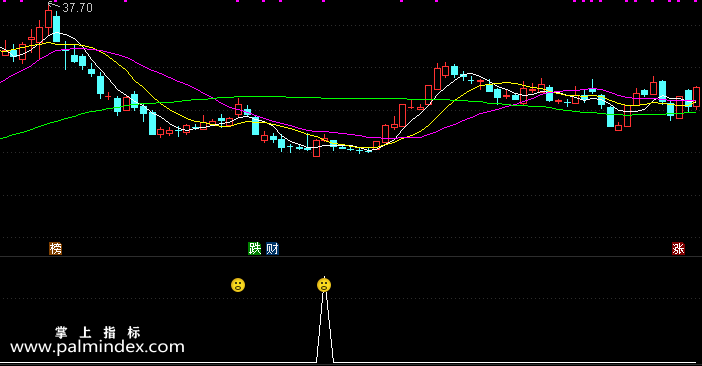Click the green 跌 event marker icon
This screenshot has height=366, width=702.
tap(254, 248)
